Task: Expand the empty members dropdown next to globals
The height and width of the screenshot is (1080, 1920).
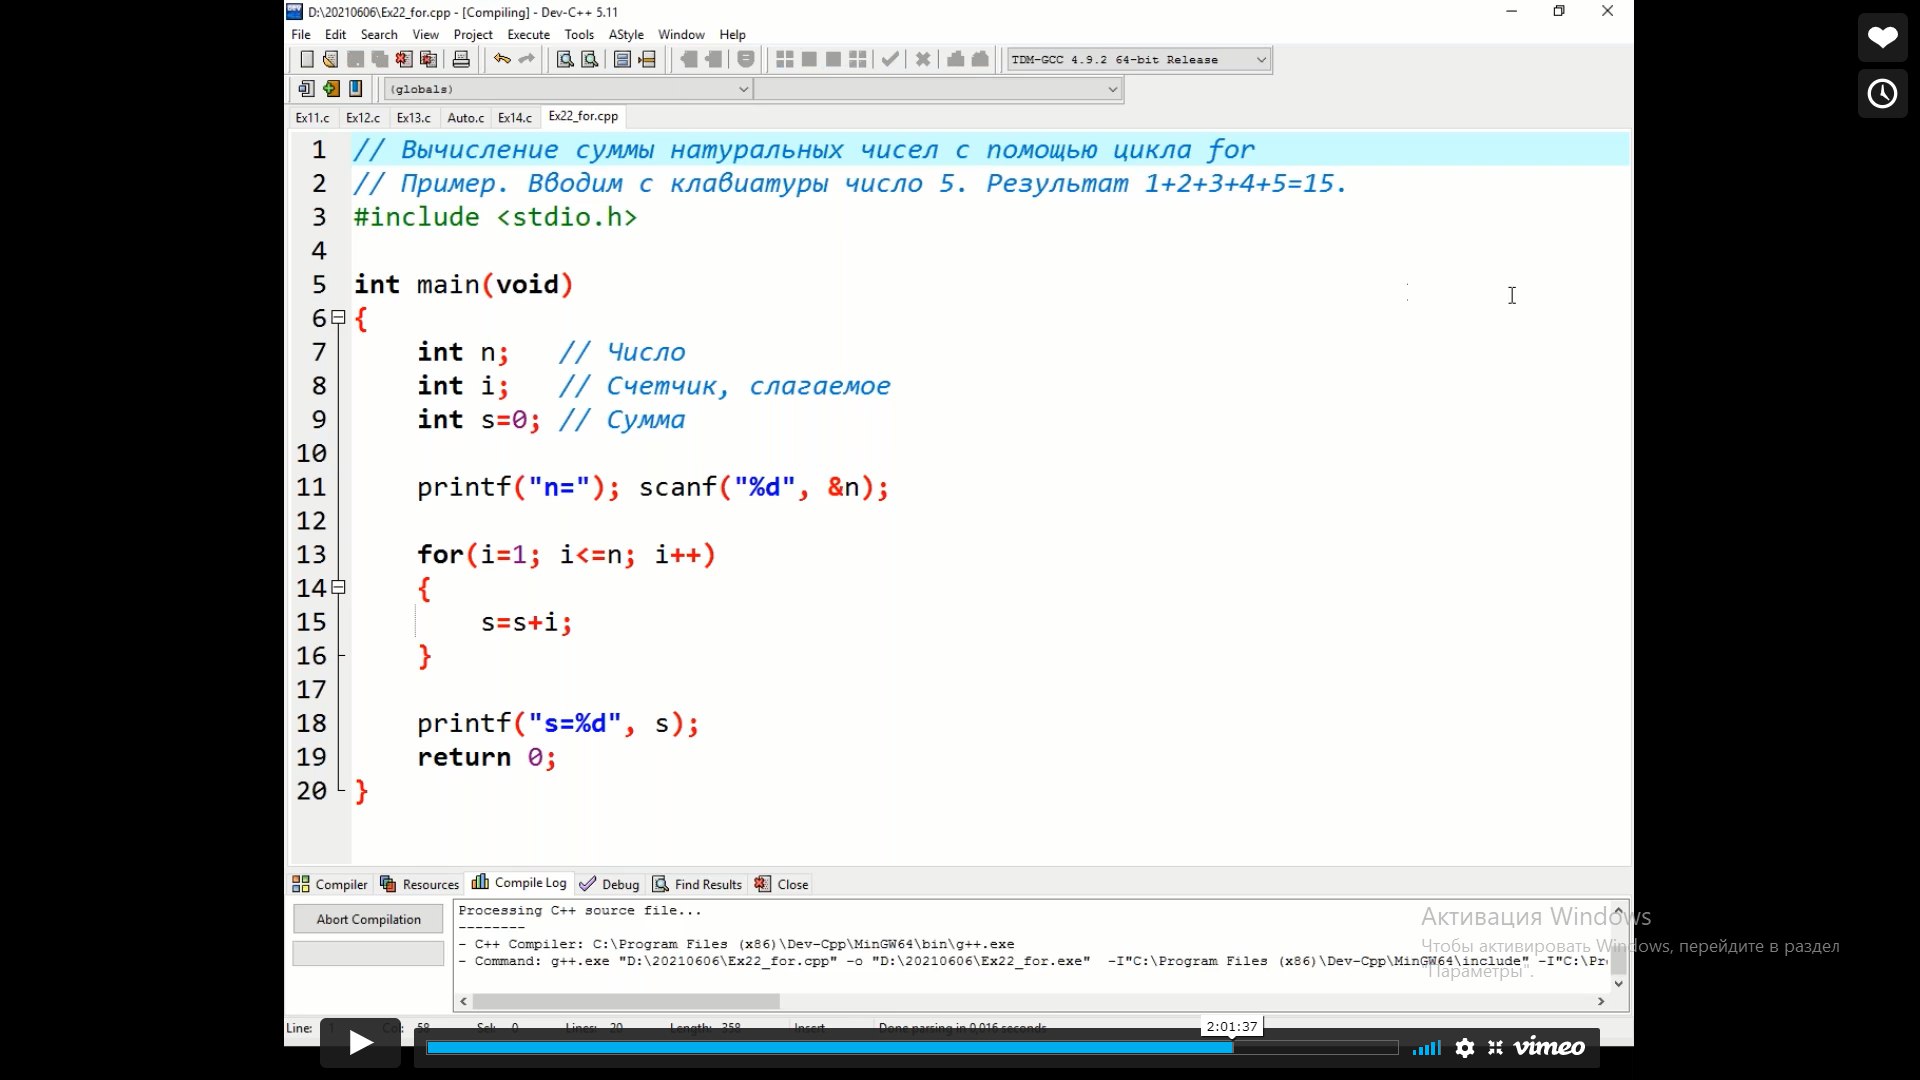Action: click(1112, 90)
